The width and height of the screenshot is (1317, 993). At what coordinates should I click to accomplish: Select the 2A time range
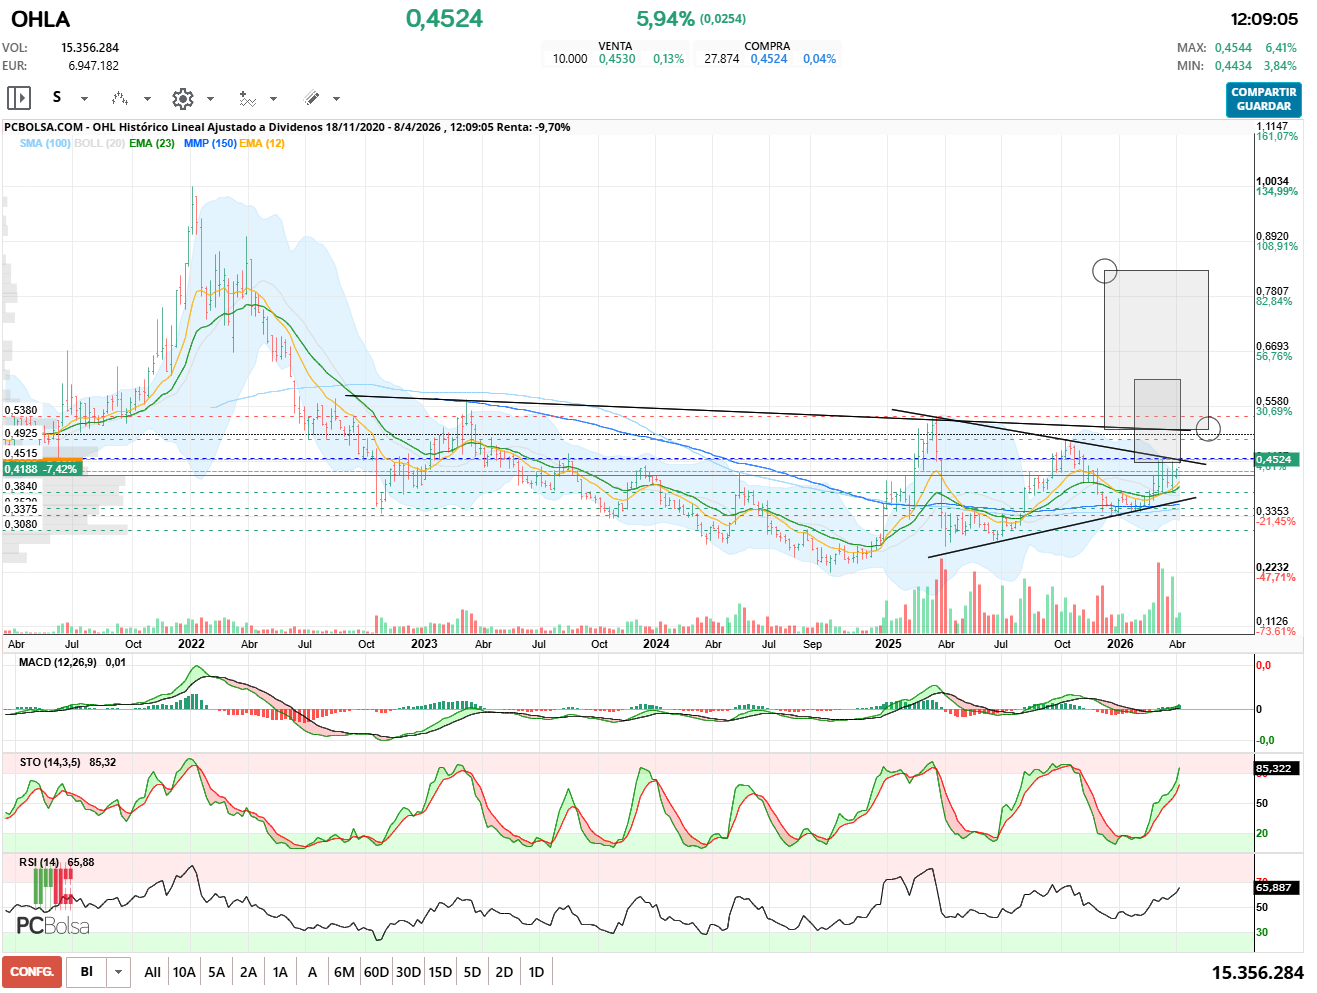tap(248, 972)
